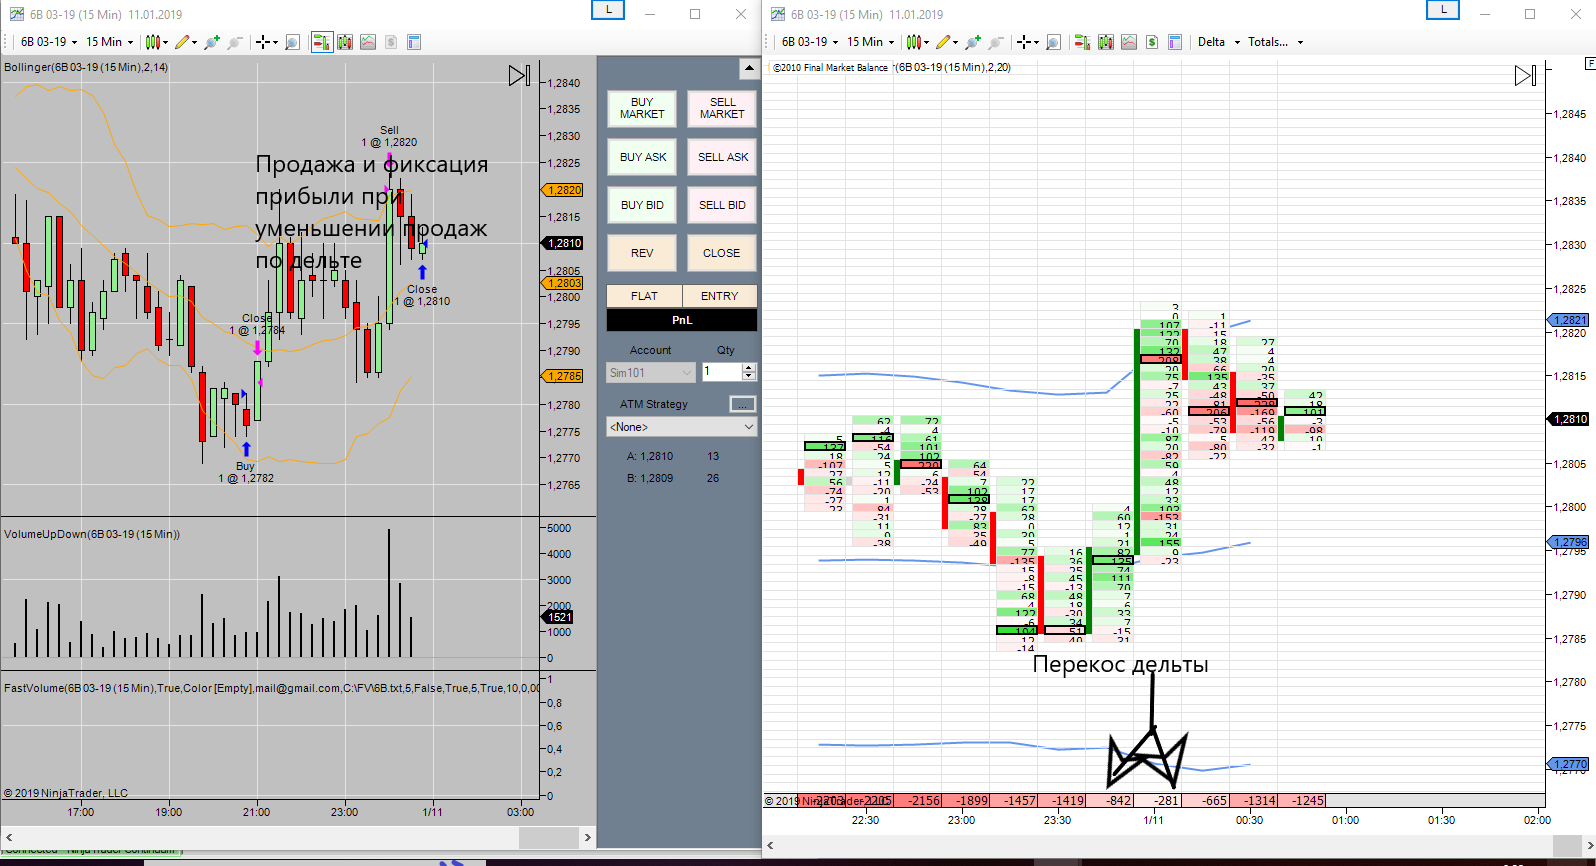Collapse Chart Trader panel with up arrow
Screen dimensions: 1596x866
pyautogui.click(x=748, y=69)
